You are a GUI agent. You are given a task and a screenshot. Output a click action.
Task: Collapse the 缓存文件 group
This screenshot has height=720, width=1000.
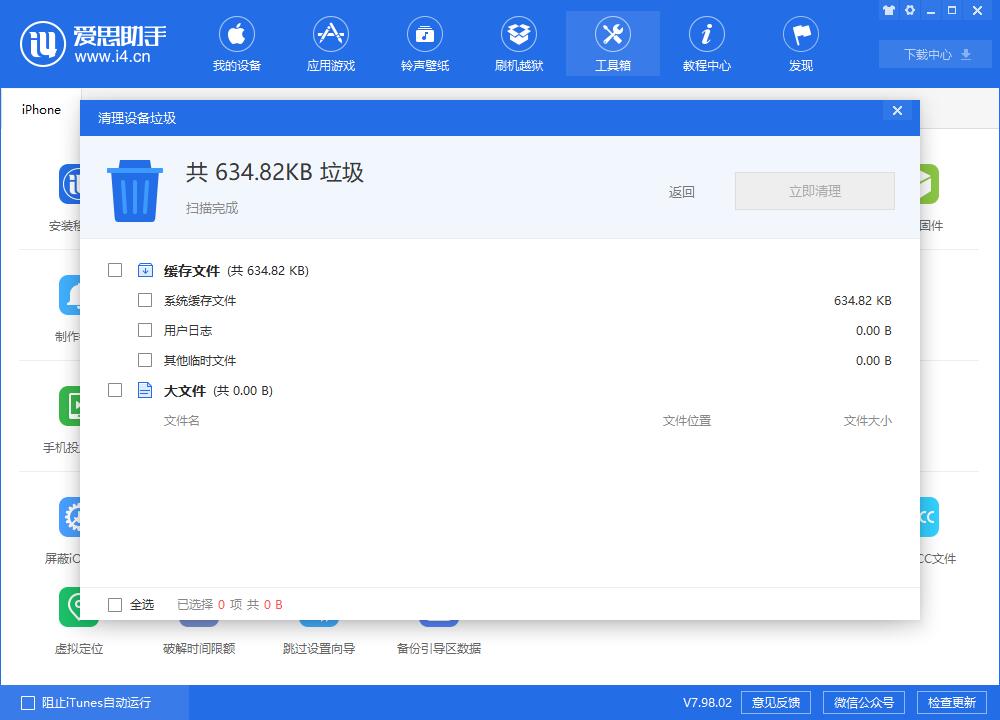coord(145,270)
